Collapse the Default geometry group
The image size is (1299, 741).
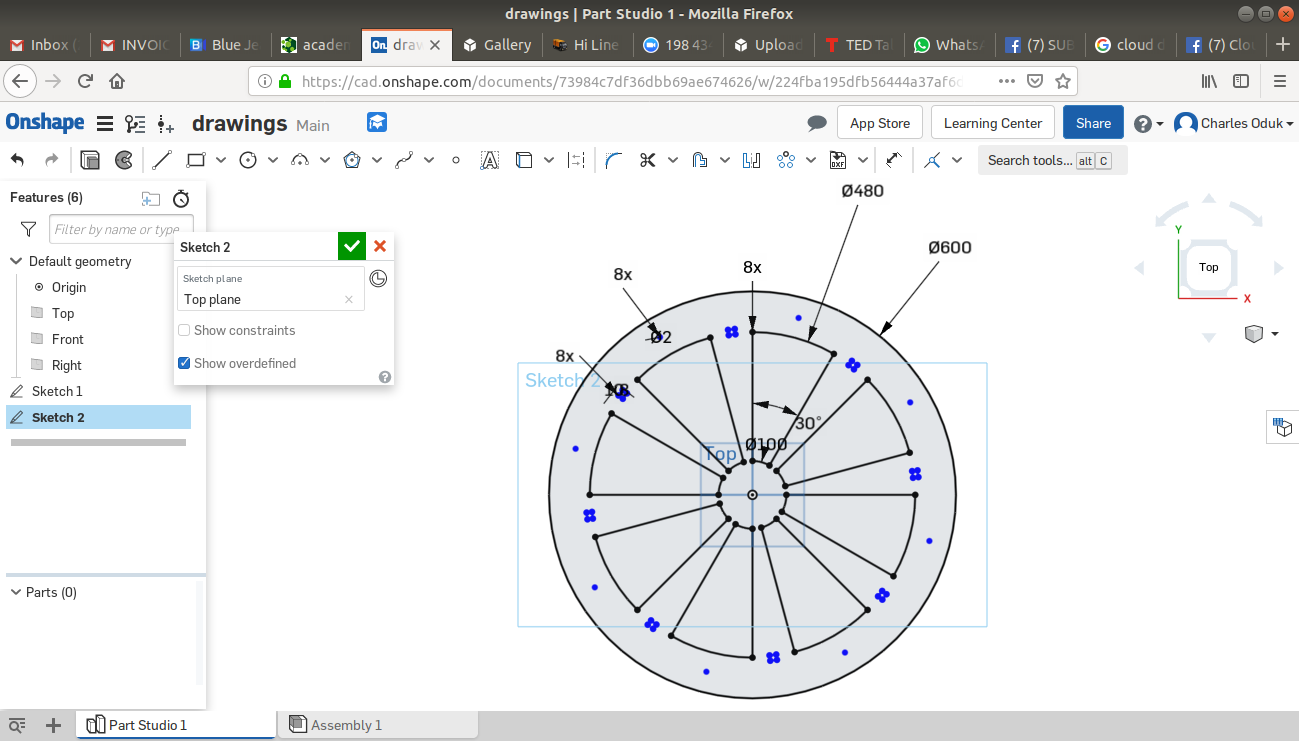pos(16,261)
